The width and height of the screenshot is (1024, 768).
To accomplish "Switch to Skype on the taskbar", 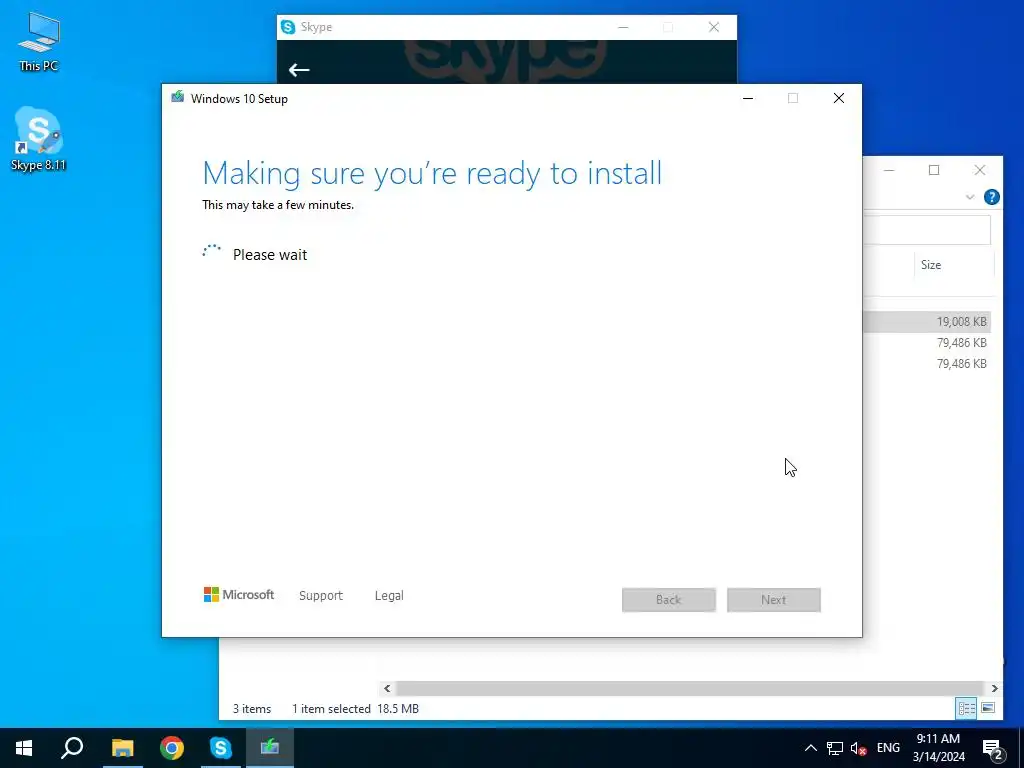I will point(221,748).
